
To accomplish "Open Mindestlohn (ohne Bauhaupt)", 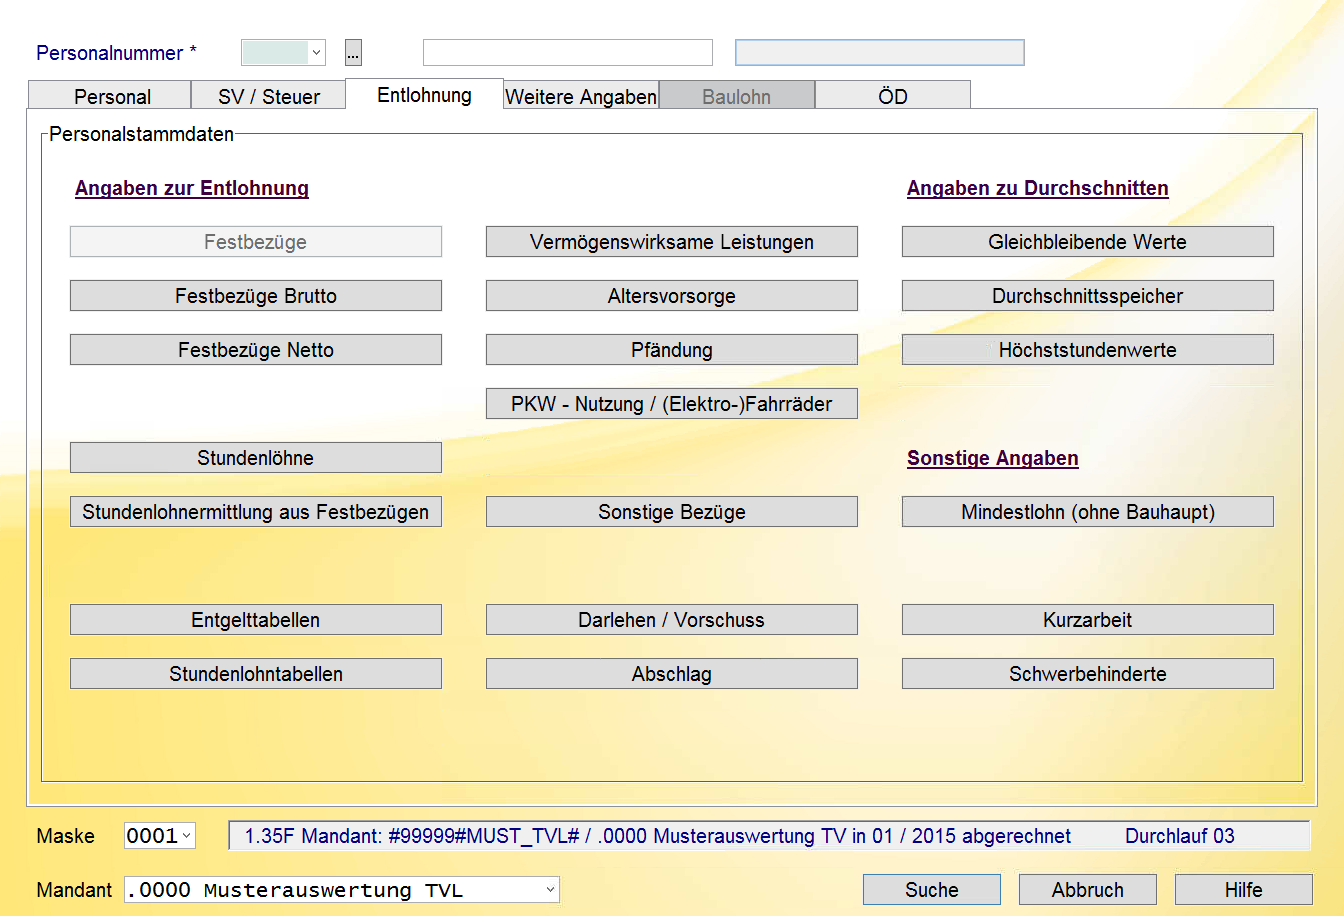I will 1088,512.
